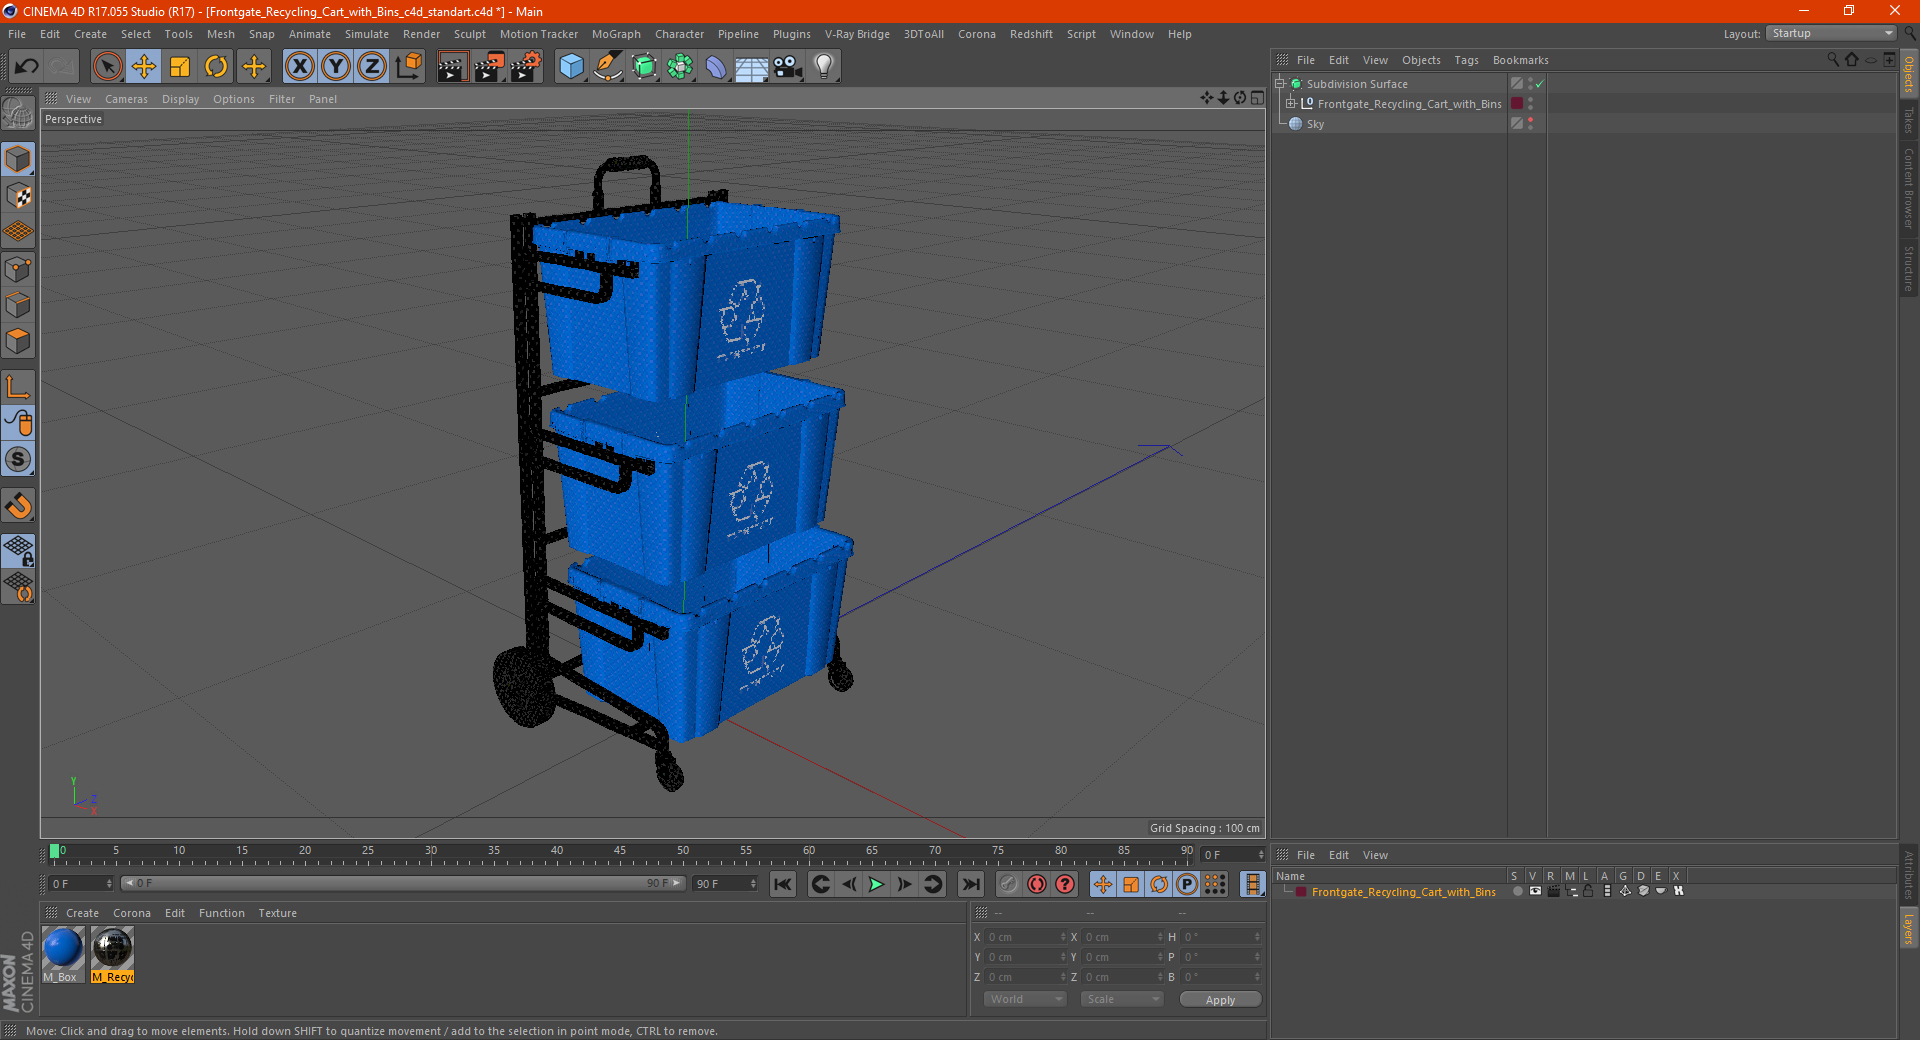The width and height of the screenshot is (1920, 1040).
Task: Click the coordinate system icon
Action: pos(408,67)
